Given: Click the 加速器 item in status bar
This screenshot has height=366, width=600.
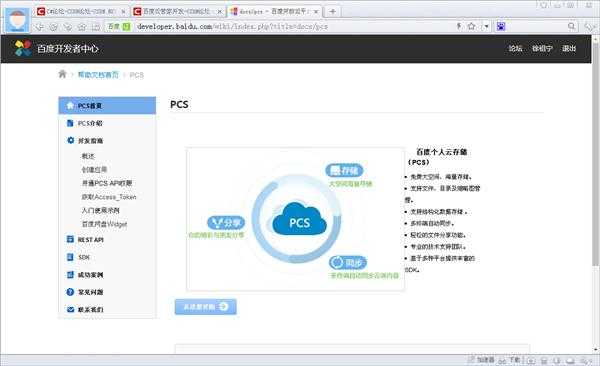Looking at the screenshot, I should point(482,360).
